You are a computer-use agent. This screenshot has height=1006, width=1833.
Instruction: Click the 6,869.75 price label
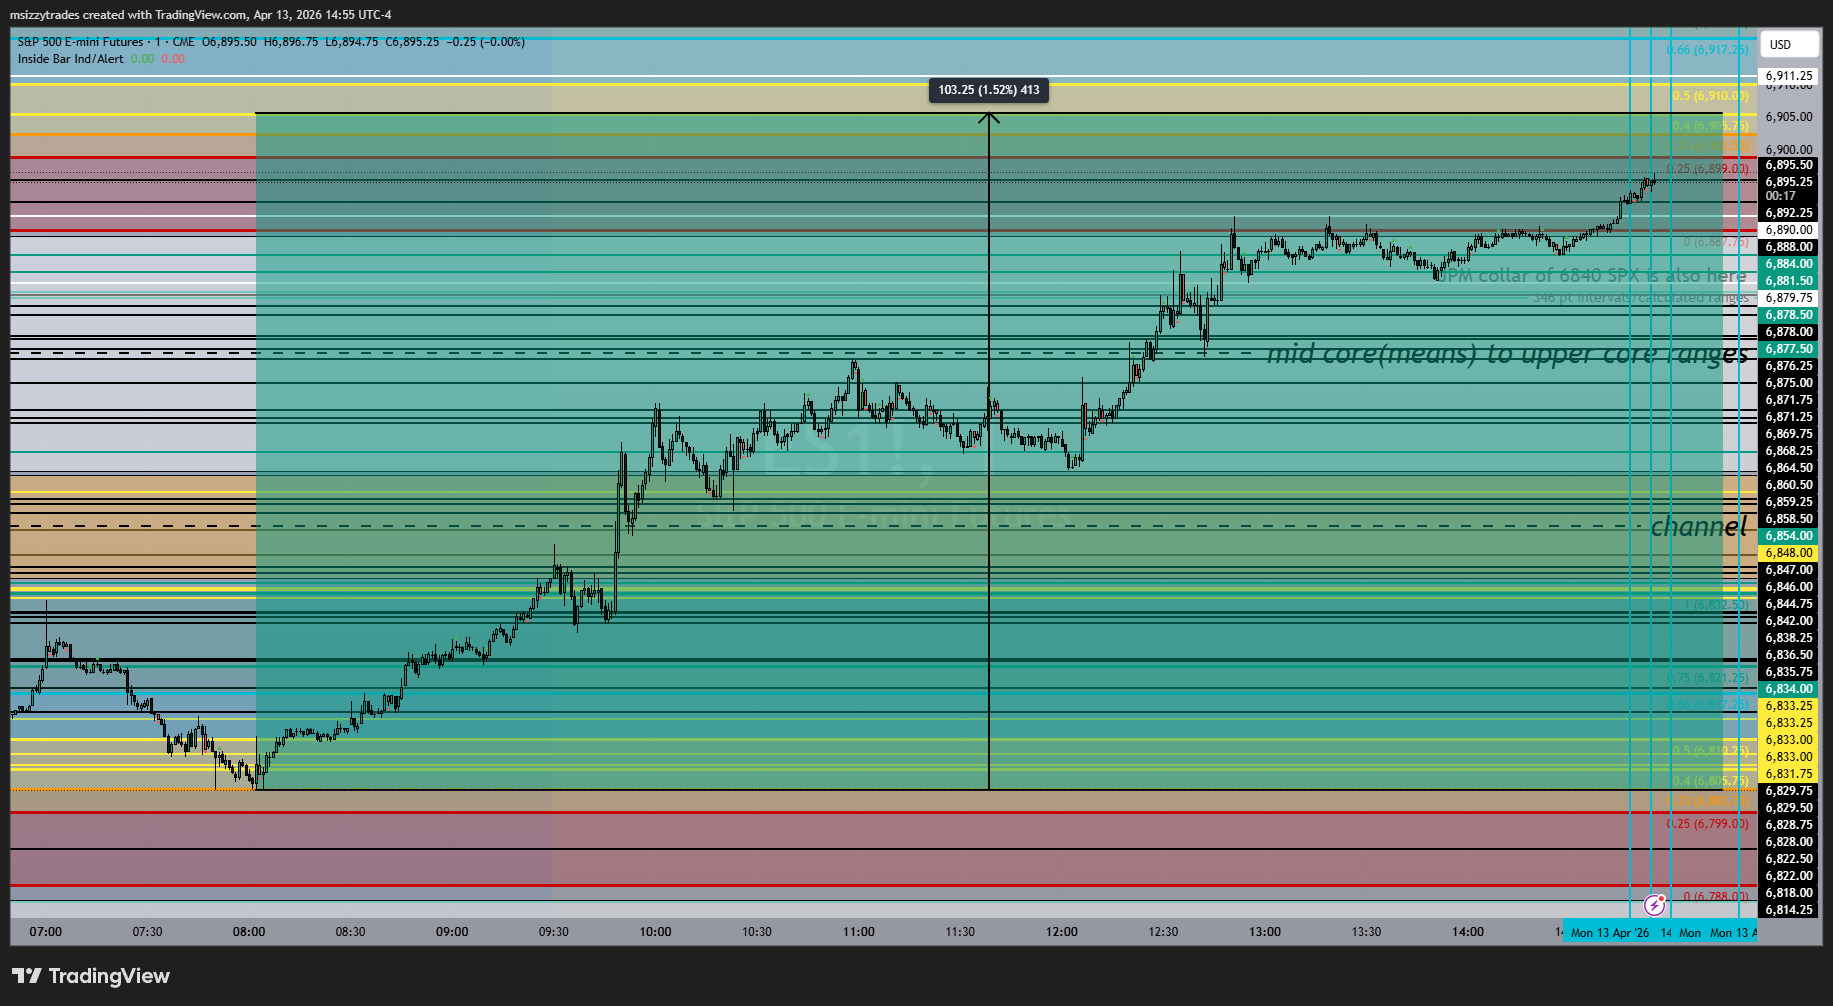point(1788,434)
